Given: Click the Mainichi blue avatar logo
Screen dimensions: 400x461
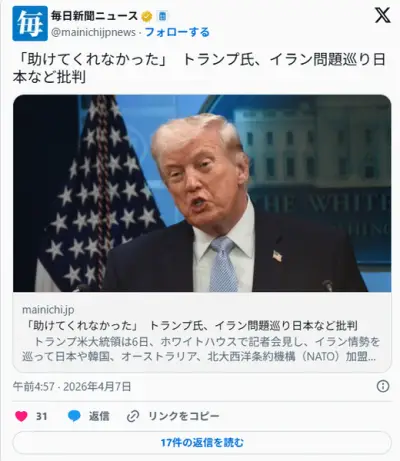Looking at the screenshot, I should coord(30,23).
